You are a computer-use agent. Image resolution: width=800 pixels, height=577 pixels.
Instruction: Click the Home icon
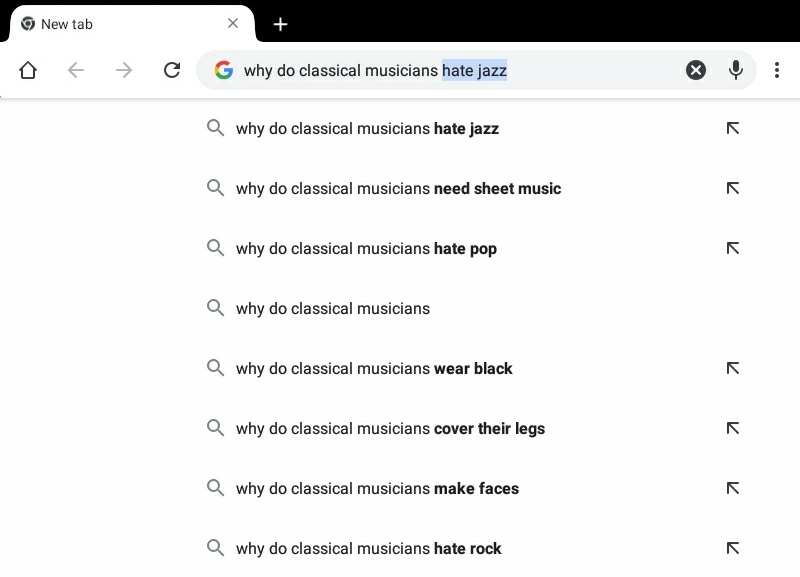pyautogui.click(x=28, y=70)
